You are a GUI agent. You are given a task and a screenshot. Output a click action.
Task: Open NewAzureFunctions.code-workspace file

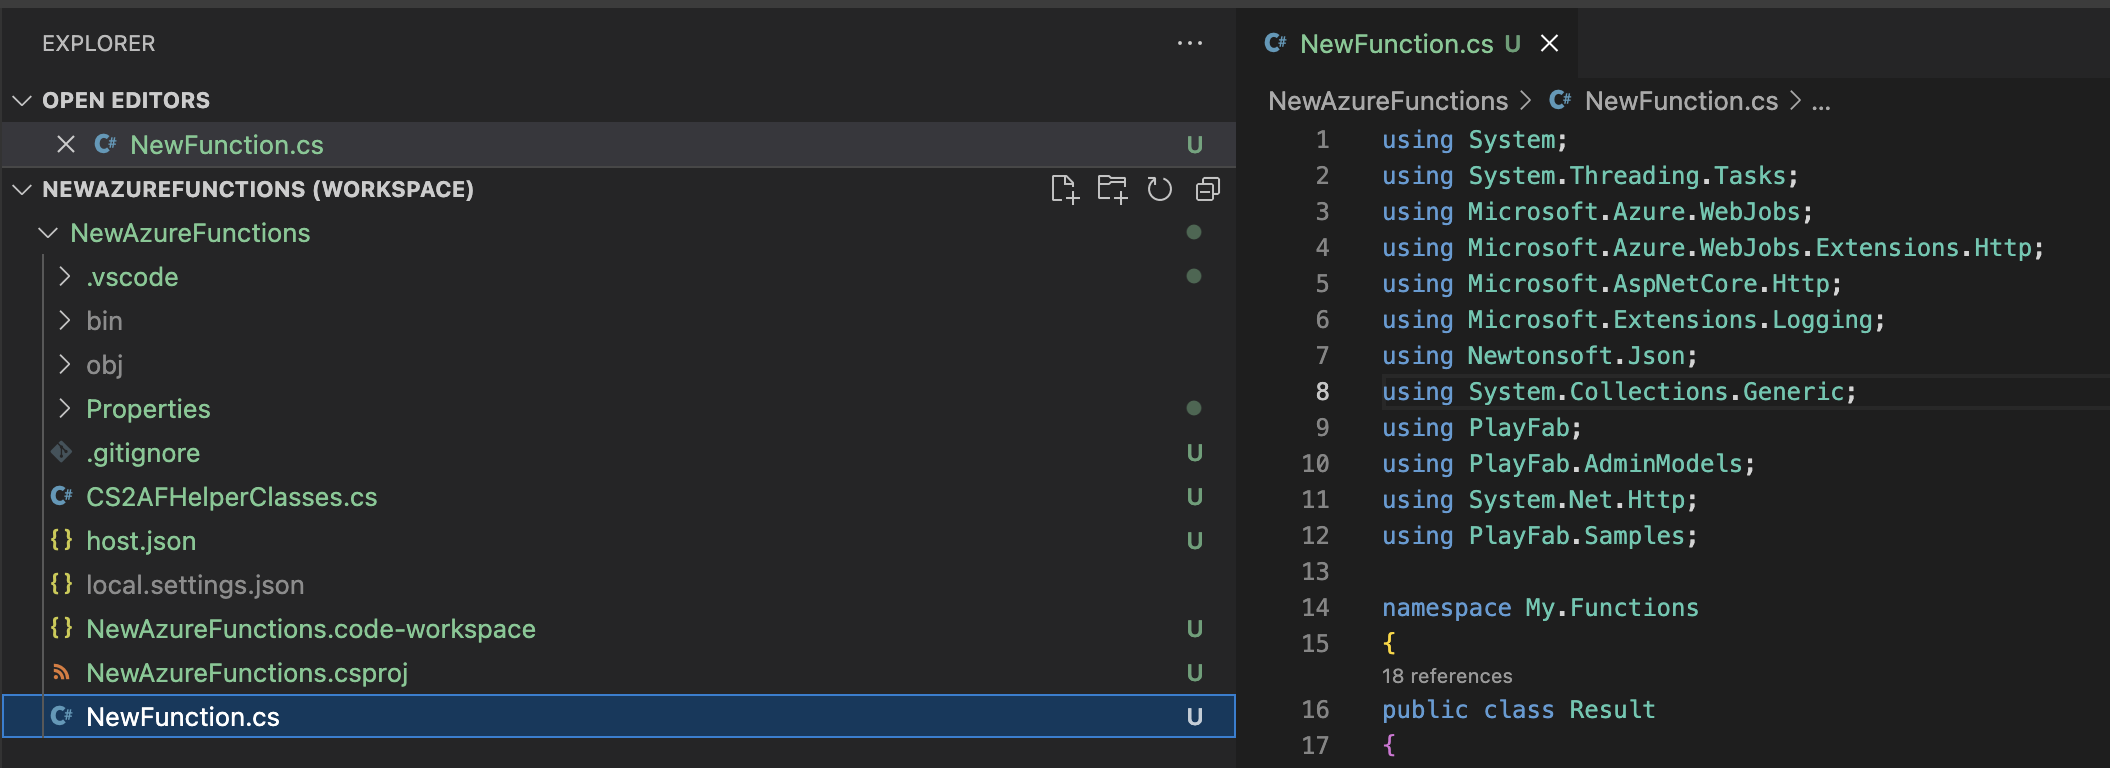pos(311,629)
